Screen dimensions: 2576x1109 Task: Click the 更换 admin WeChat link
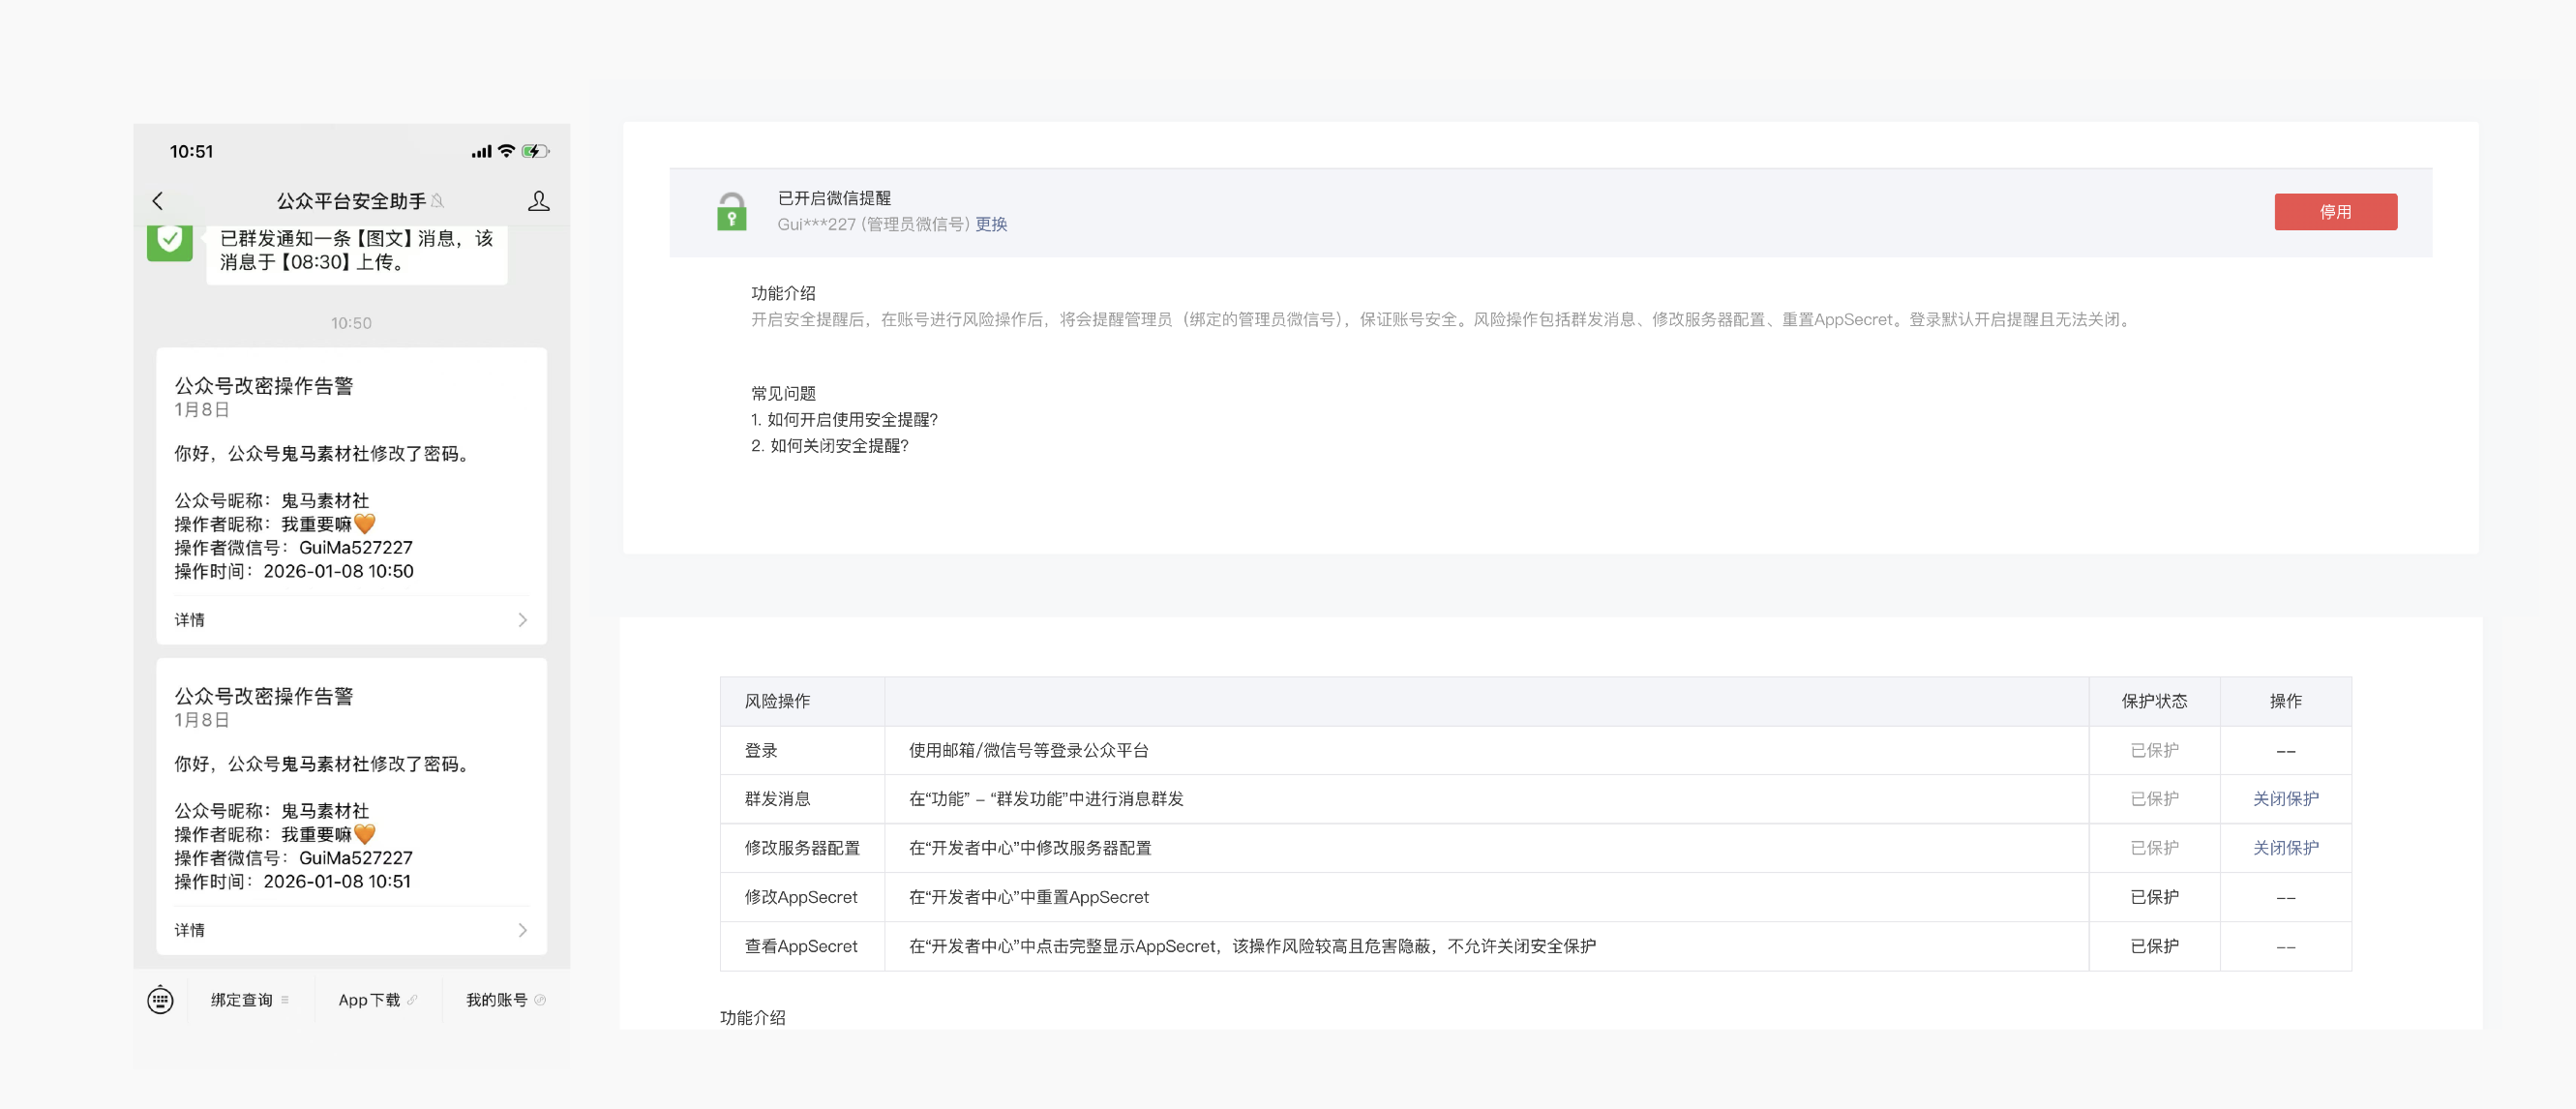(x=990, y=224)
